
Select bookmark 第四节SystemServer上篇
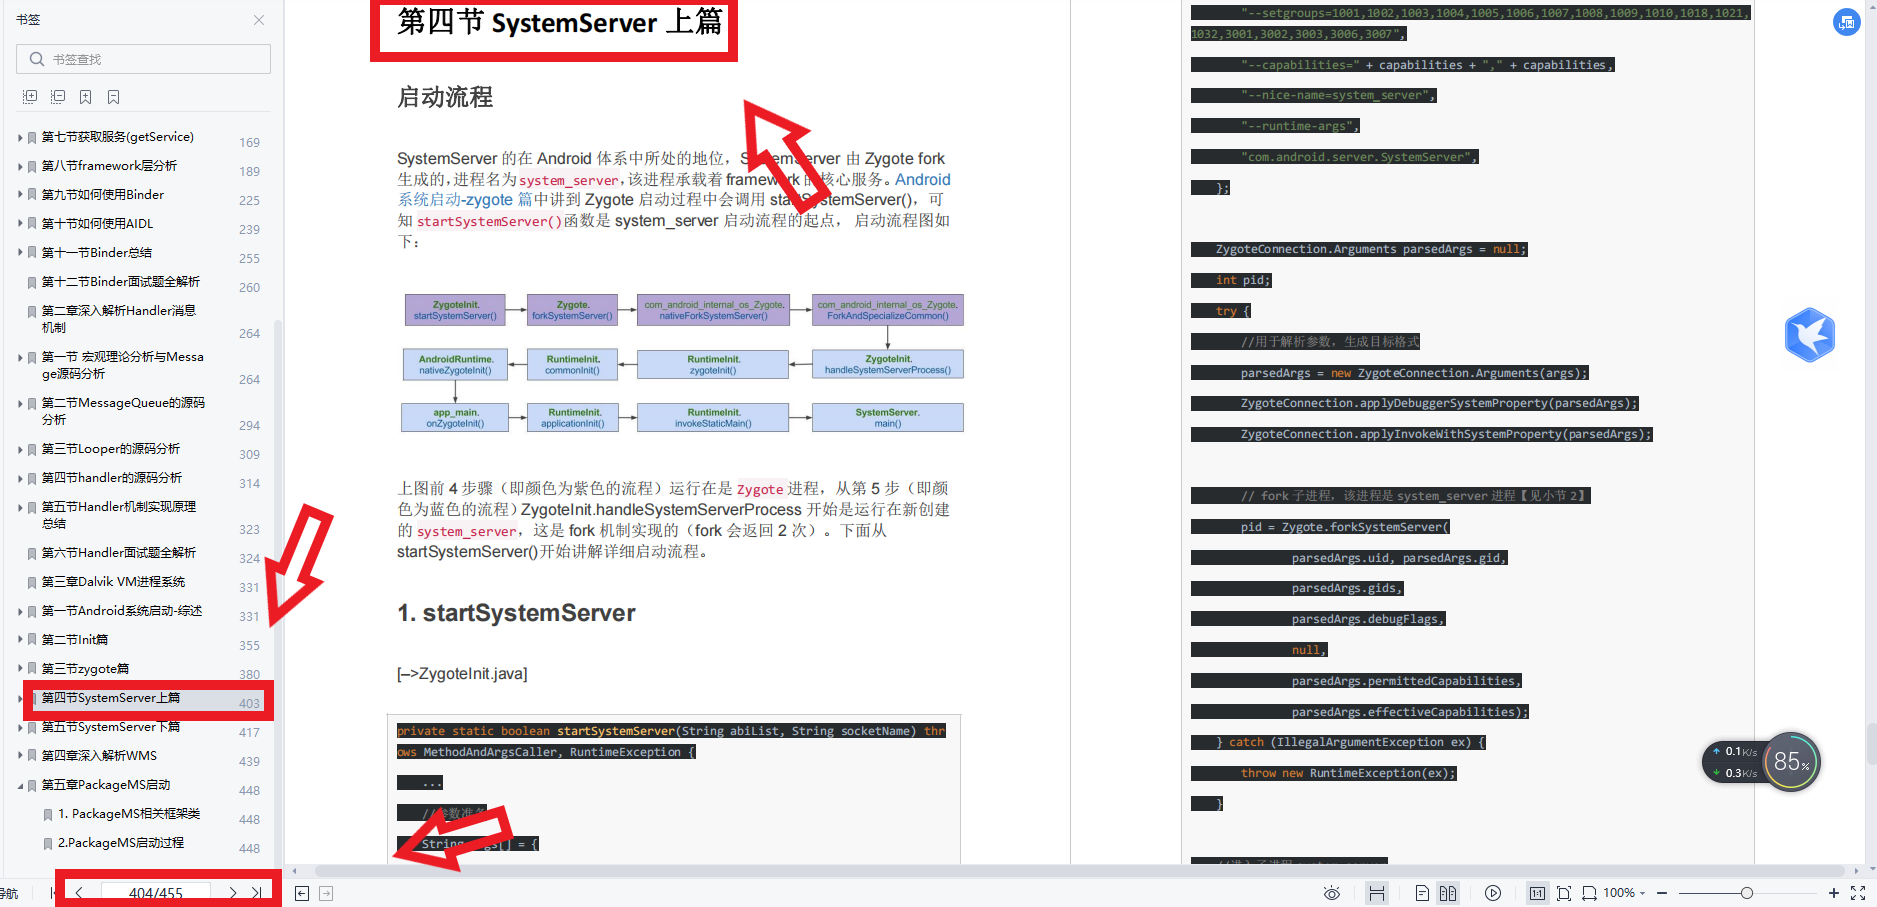(110, 698)
